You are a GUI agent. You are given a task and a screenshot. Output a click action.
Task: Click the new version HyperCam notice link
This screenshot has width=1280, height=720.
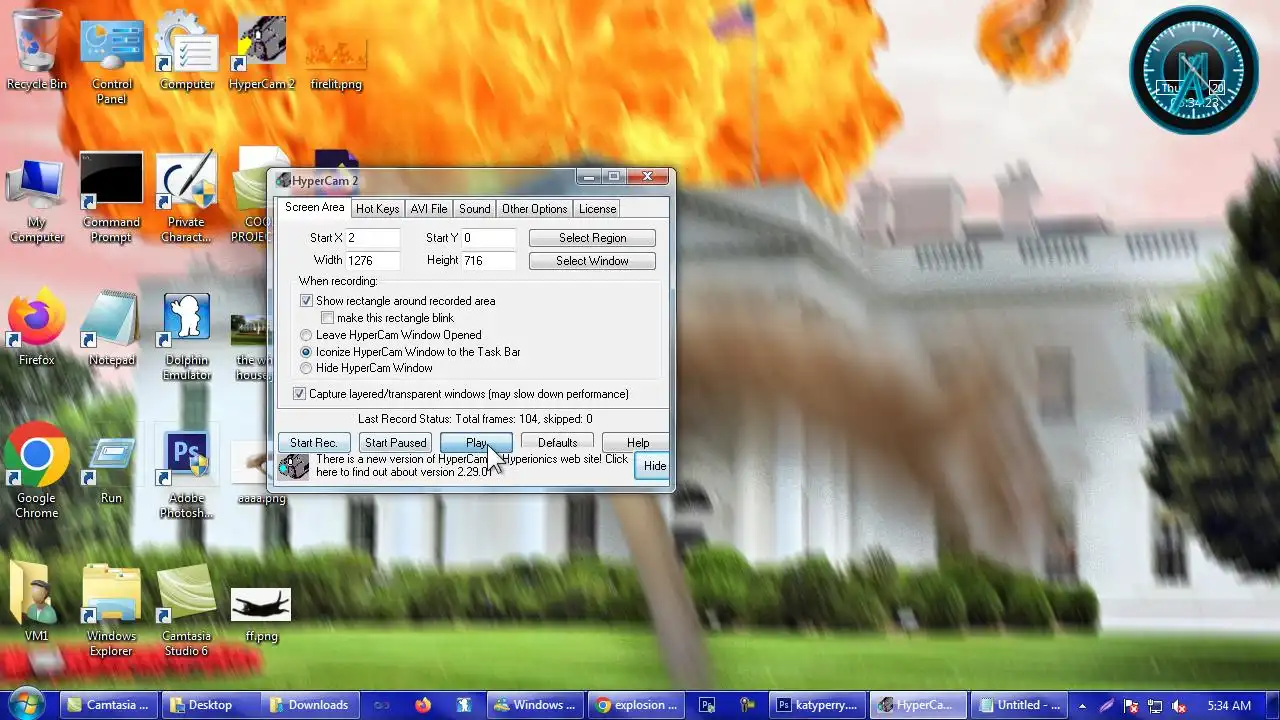click(x=472, y=466)
